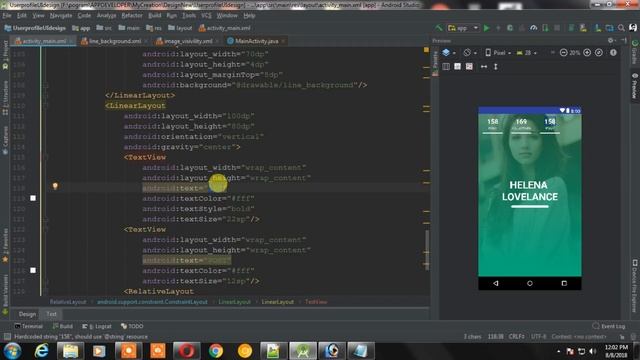640x360 pixels.
Task: Open Opera from the Windows taskbar
Action: (187, 351)
